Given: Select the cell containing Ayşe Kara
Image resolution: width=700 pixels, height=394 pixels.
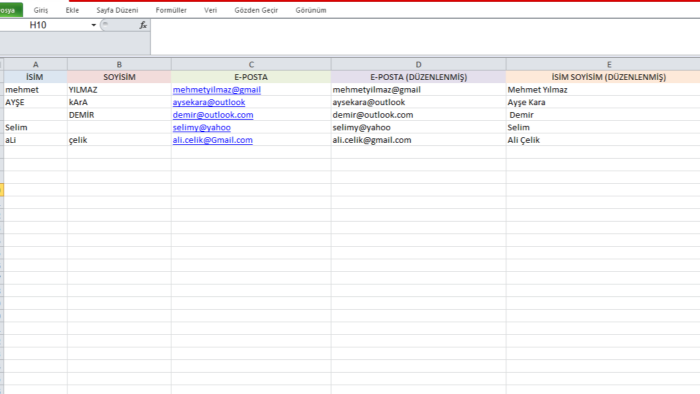Looking at the screenshot, I should tap(603, 102).
